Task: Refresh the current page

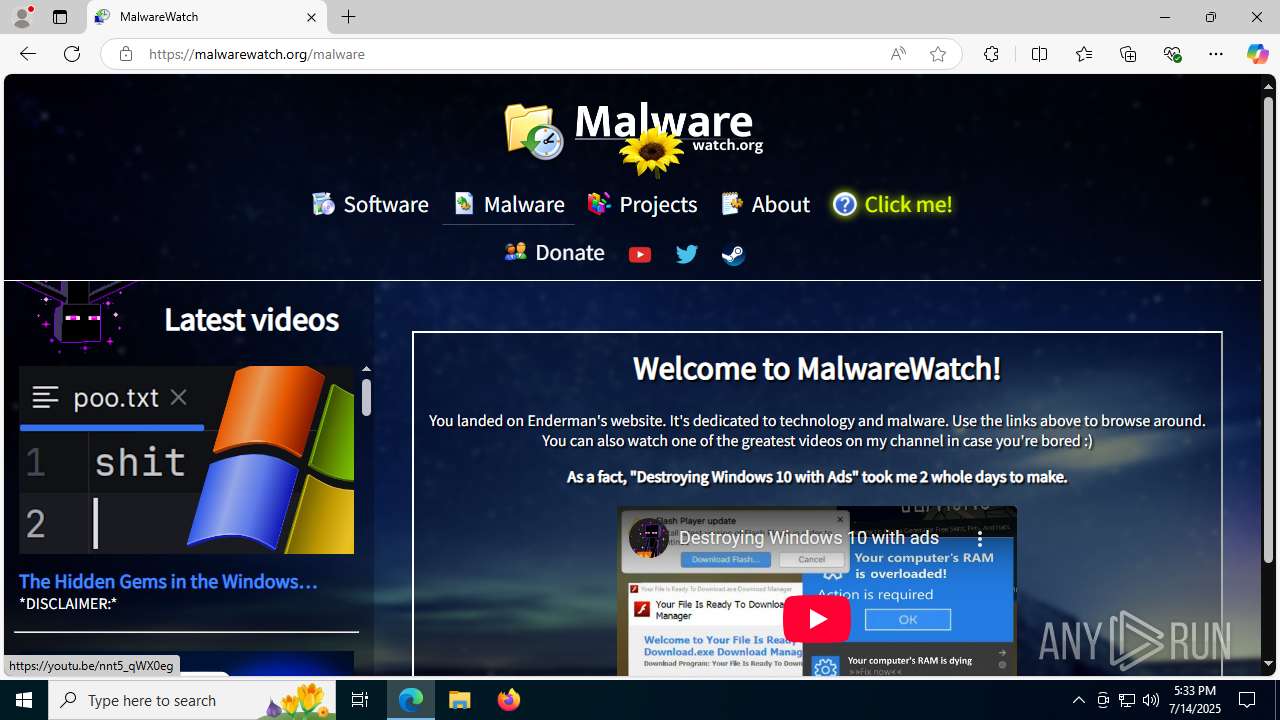Action: [72, 54]
